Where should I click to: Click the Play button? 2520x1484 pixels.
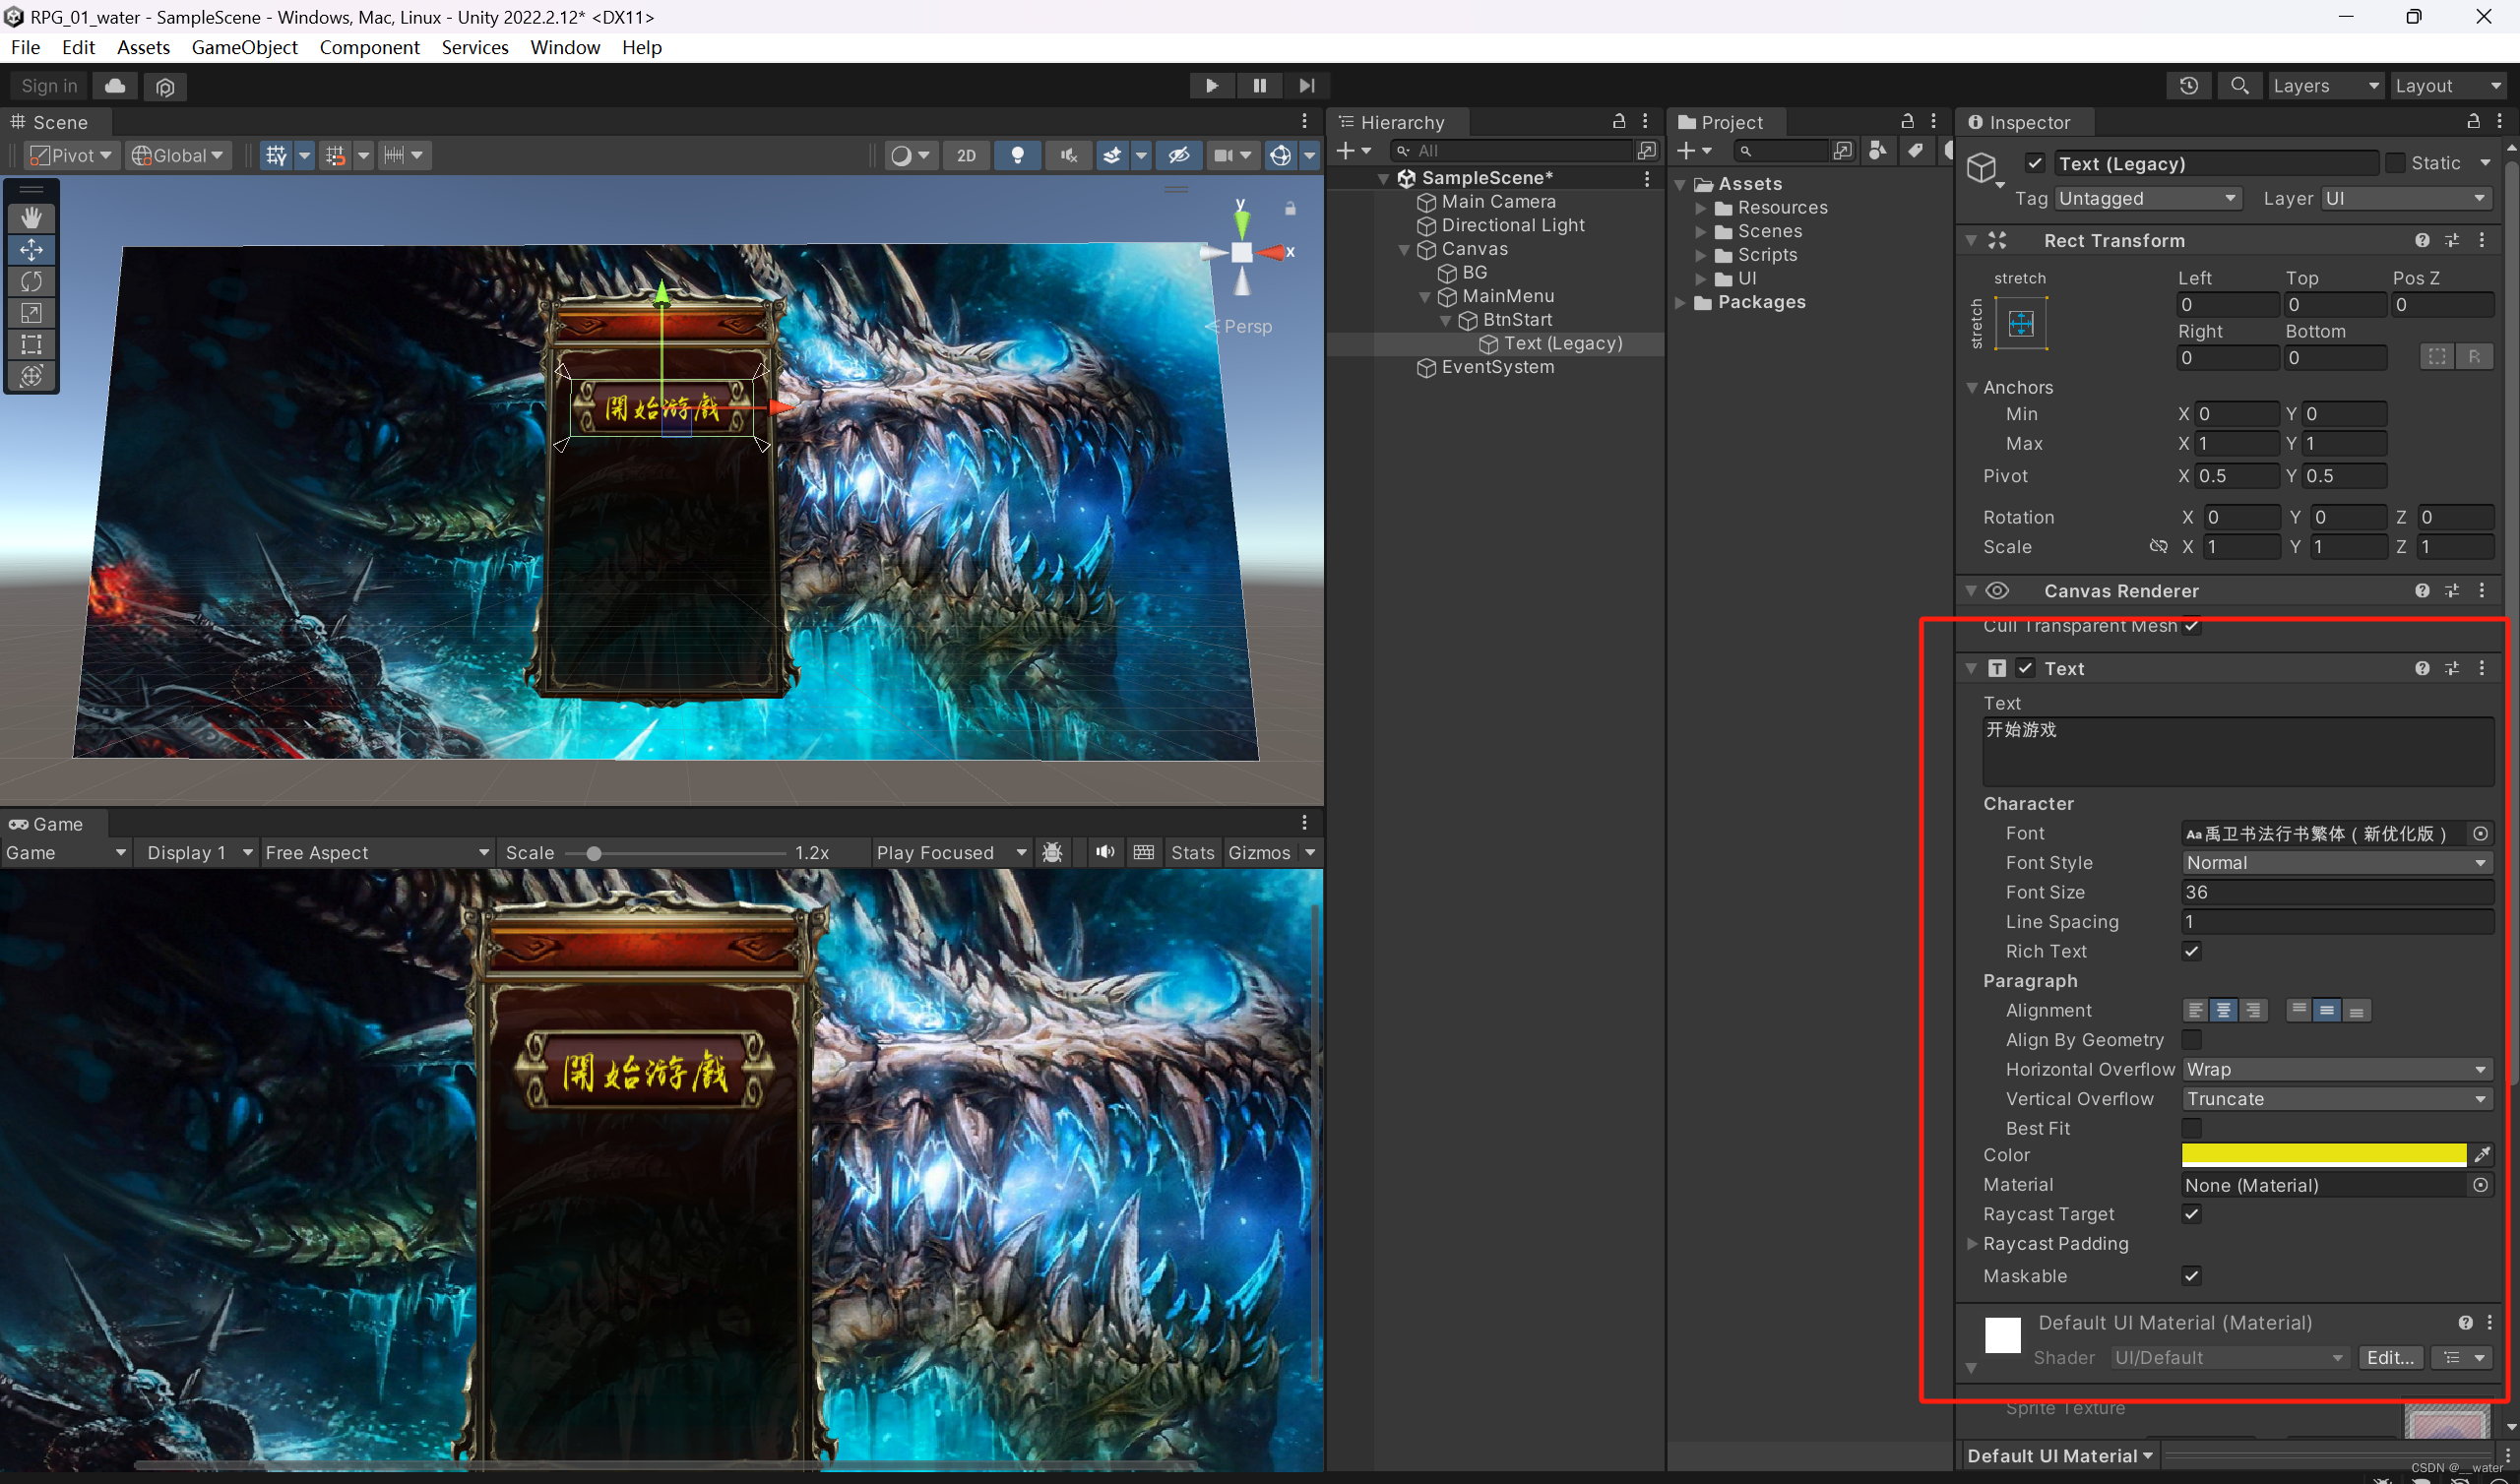[1211, 86]
